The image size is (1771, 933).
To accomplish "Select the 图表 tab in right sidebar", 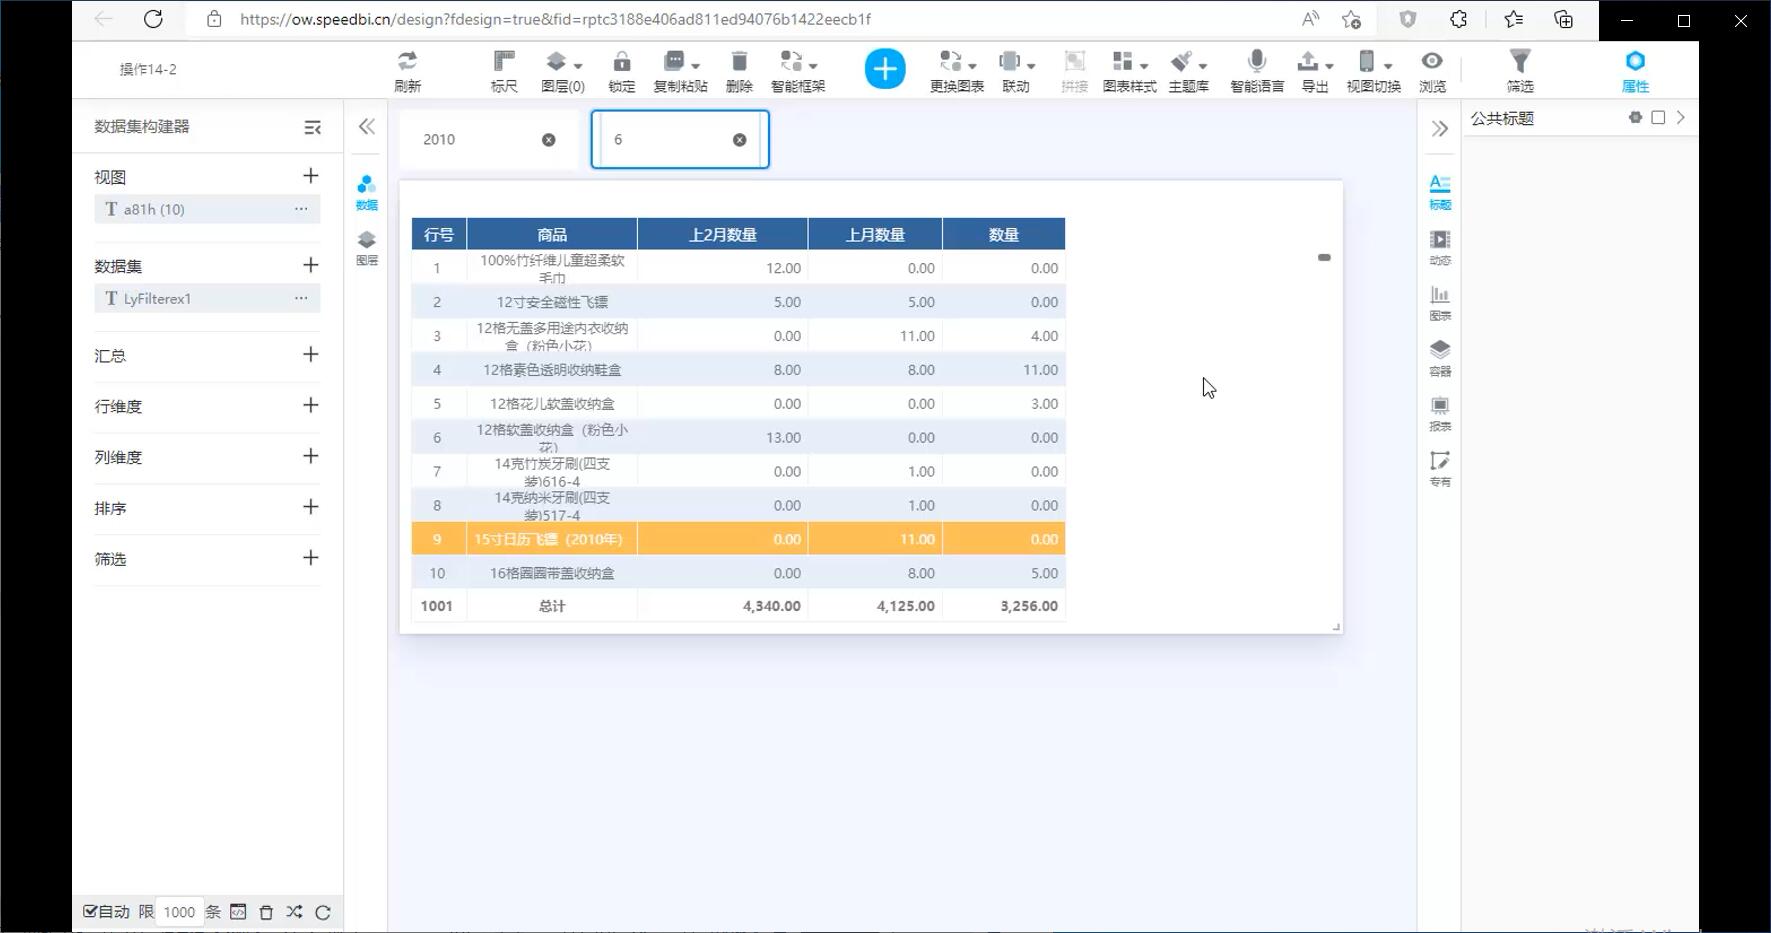I will 1439,302.
